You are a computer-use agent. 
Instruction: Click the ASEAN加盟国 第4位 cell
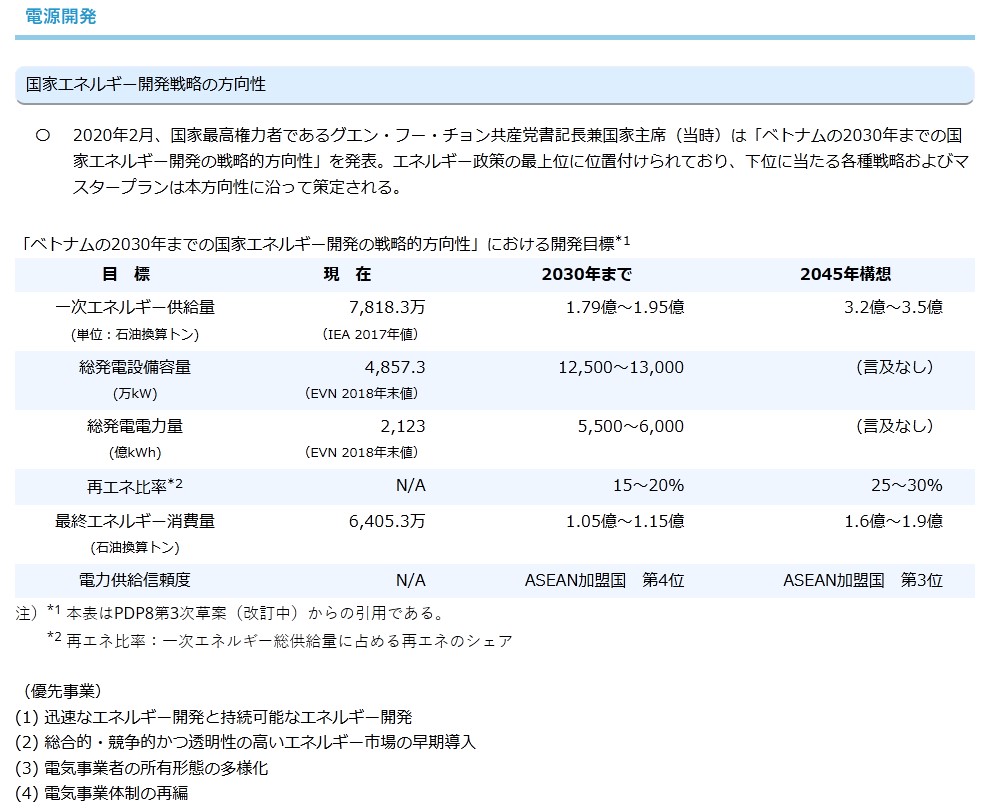tap(604, 580)
